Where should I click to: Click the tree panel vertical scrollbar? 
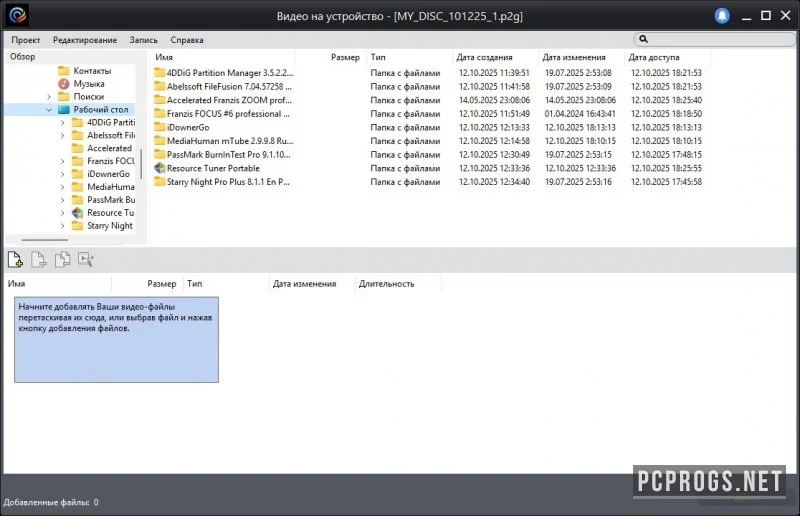[x=141, y=163]
